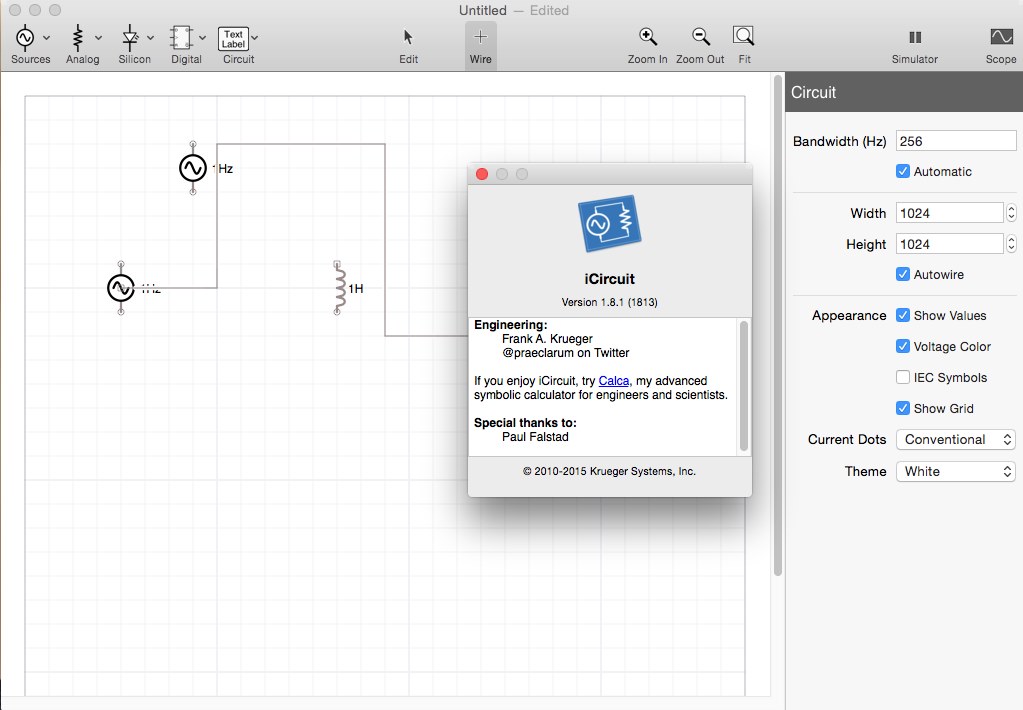Screen dimensions: 1023x710
Task: Click the top terminal of the inductor
Action: point(337,264)
